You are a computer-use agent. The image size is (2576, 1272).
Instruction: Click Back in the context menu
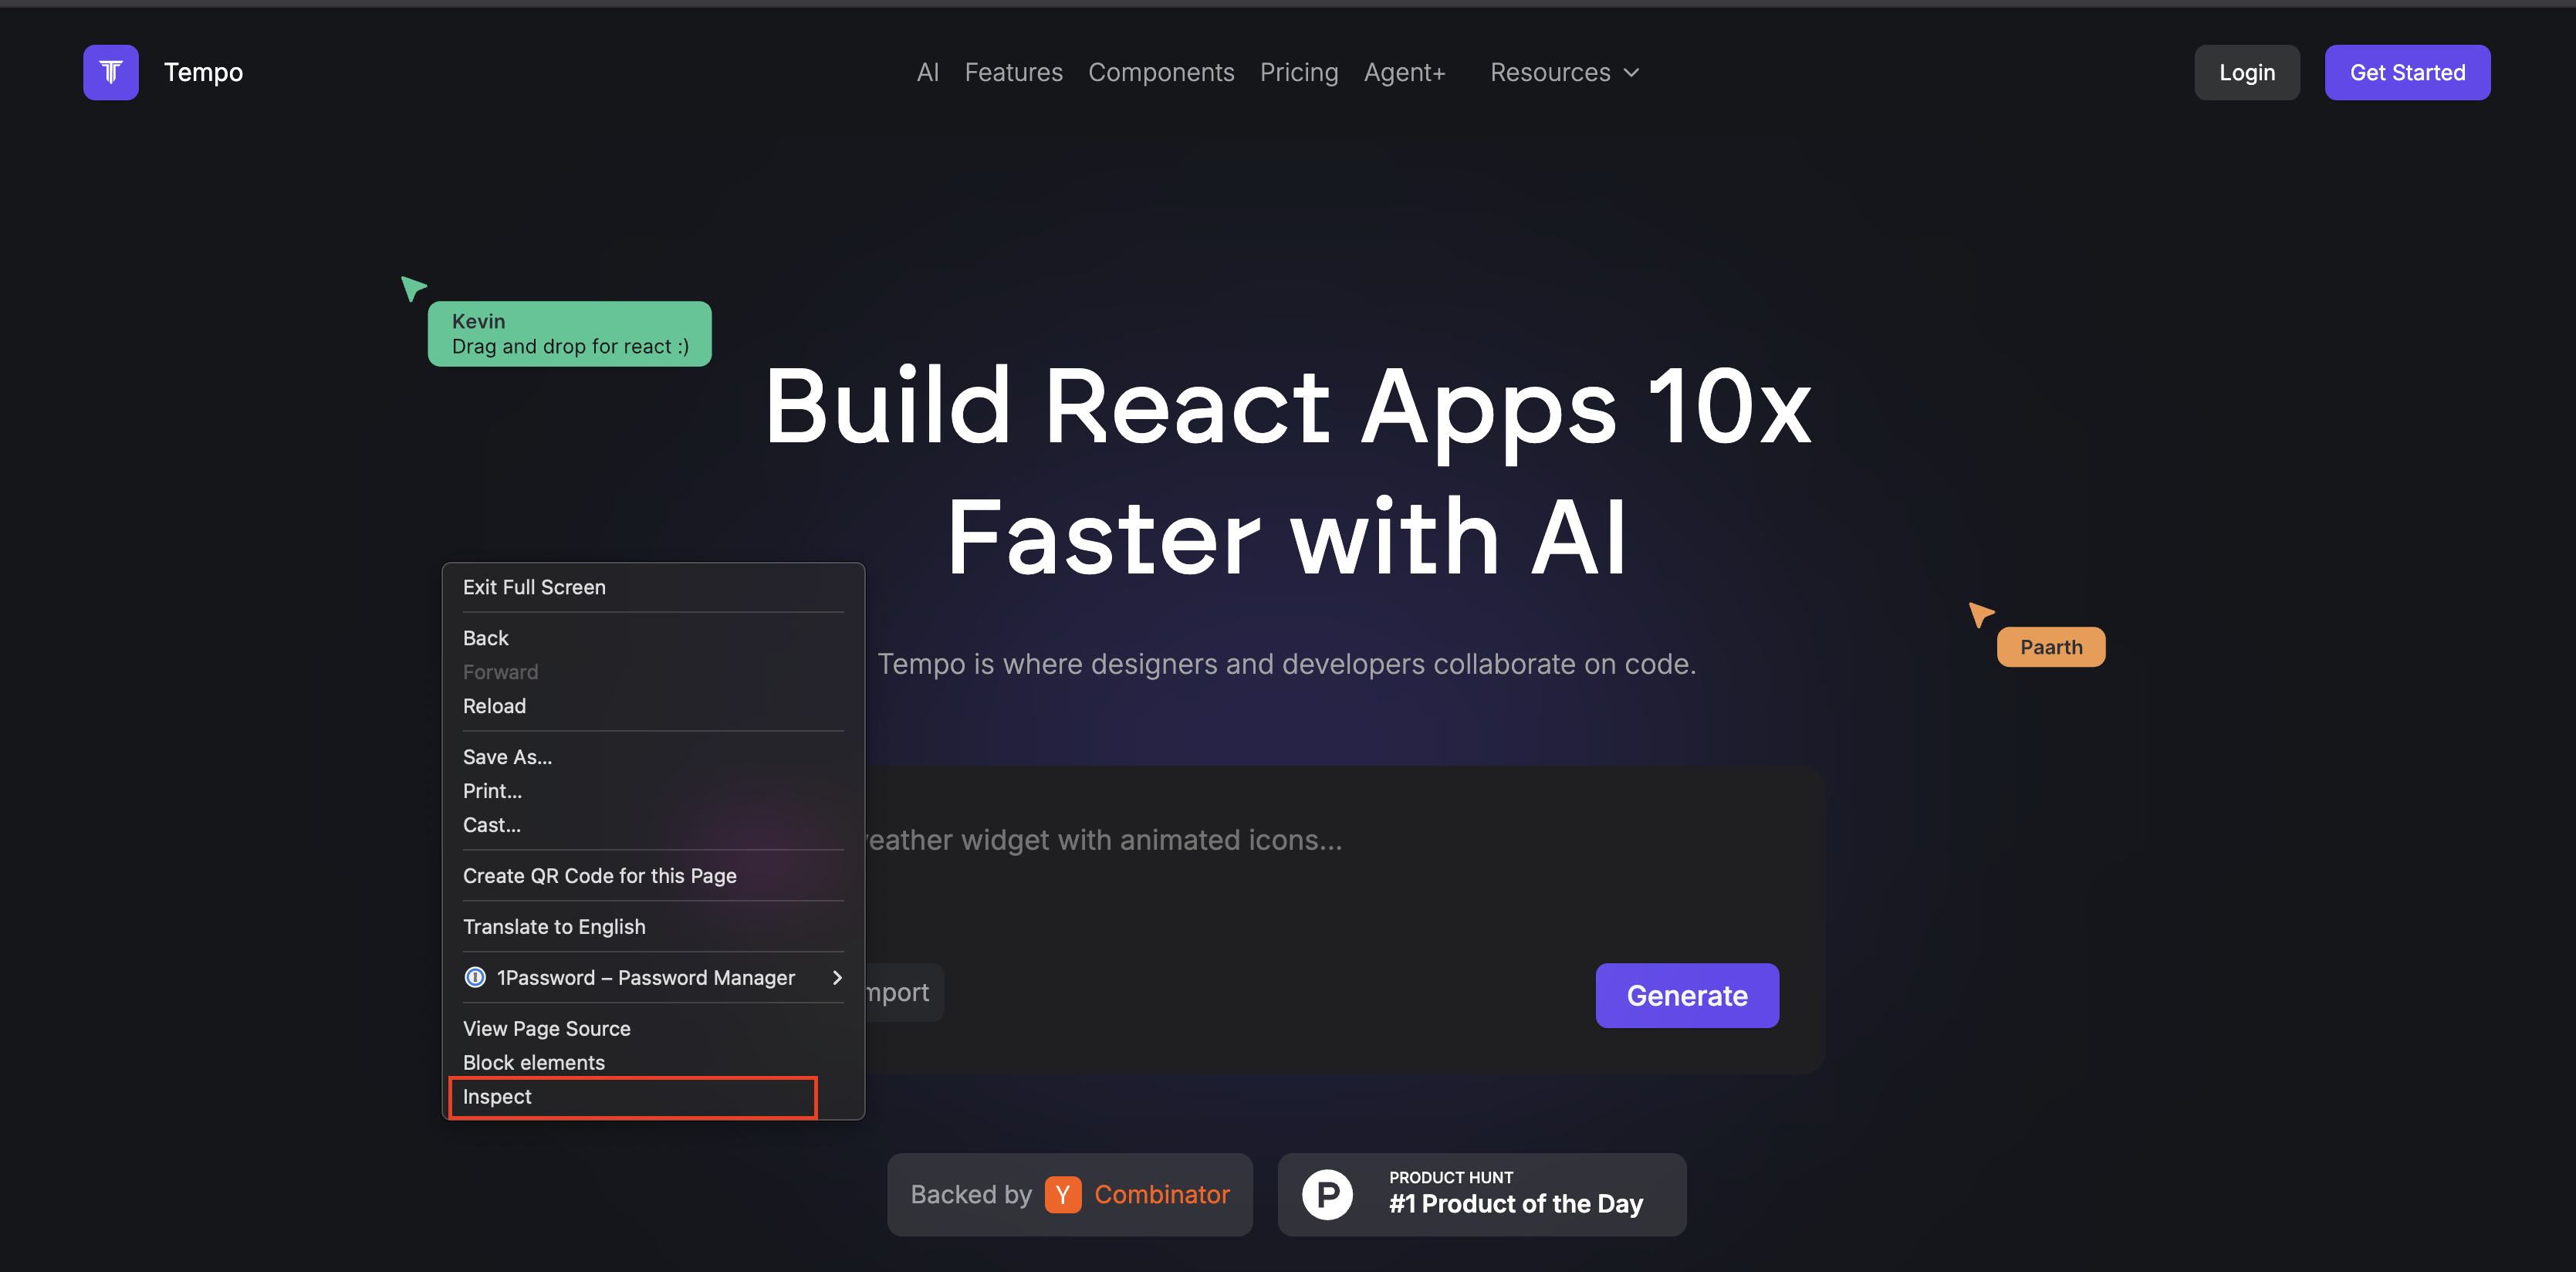click(x=485, y=637)
